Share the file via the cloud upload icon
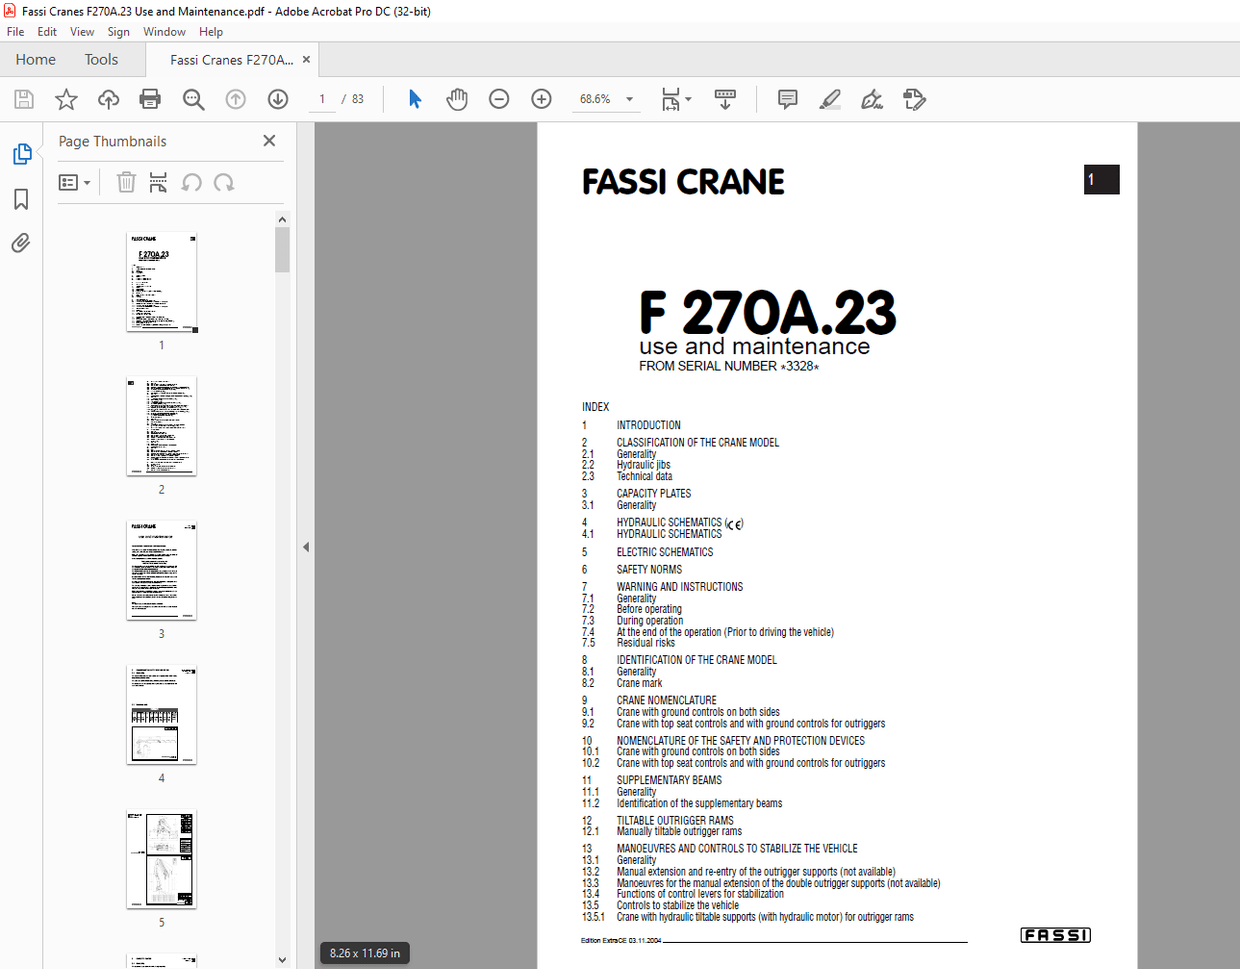 (108, 99)
